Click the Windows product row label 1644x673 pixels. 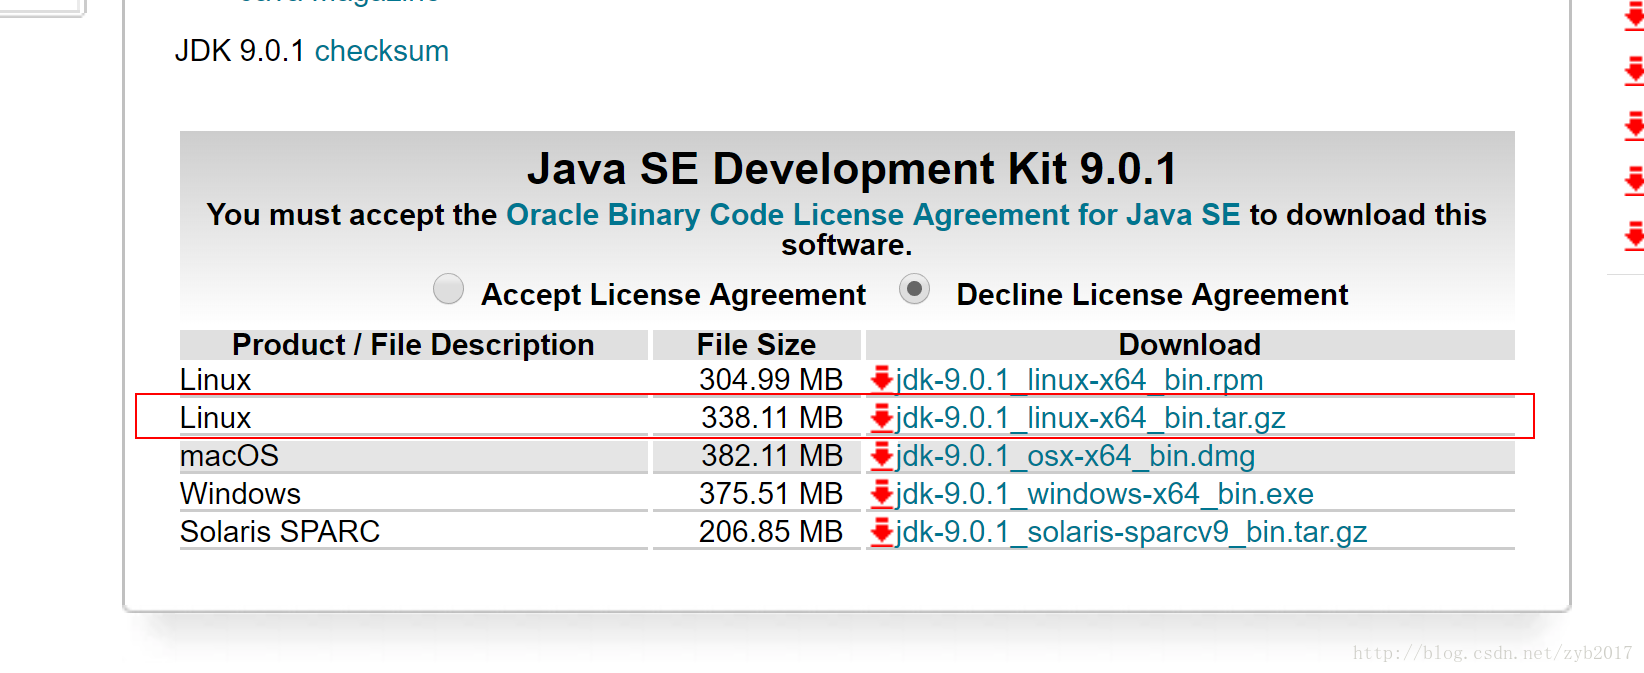tap(240, 494)
